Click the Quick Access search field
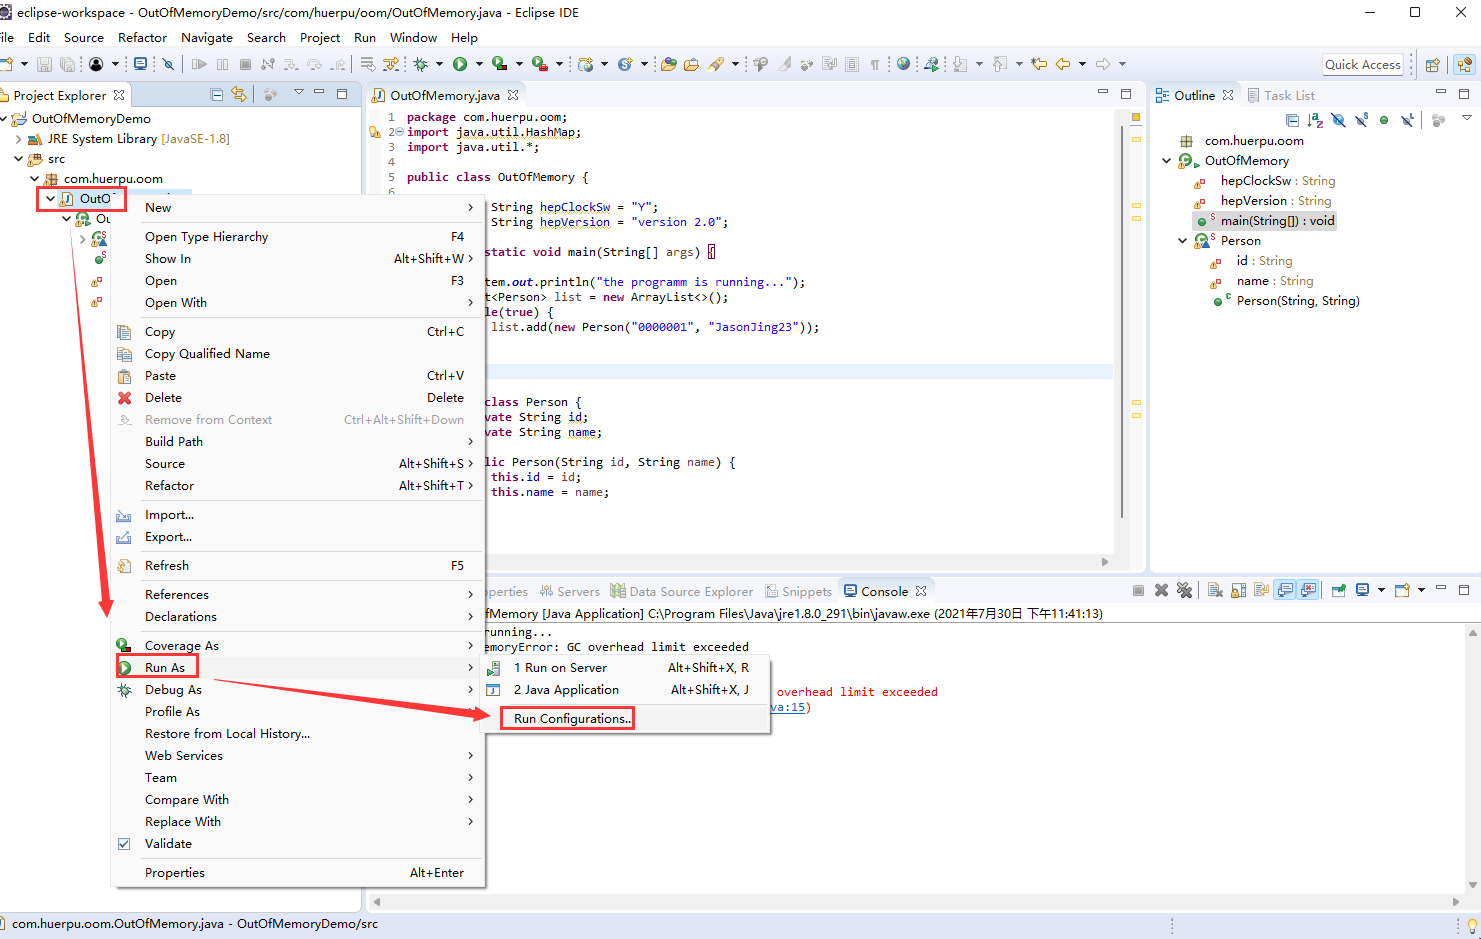Image resolution: width=1481 pixels, height=939 pixels. tap(1362, 65)
